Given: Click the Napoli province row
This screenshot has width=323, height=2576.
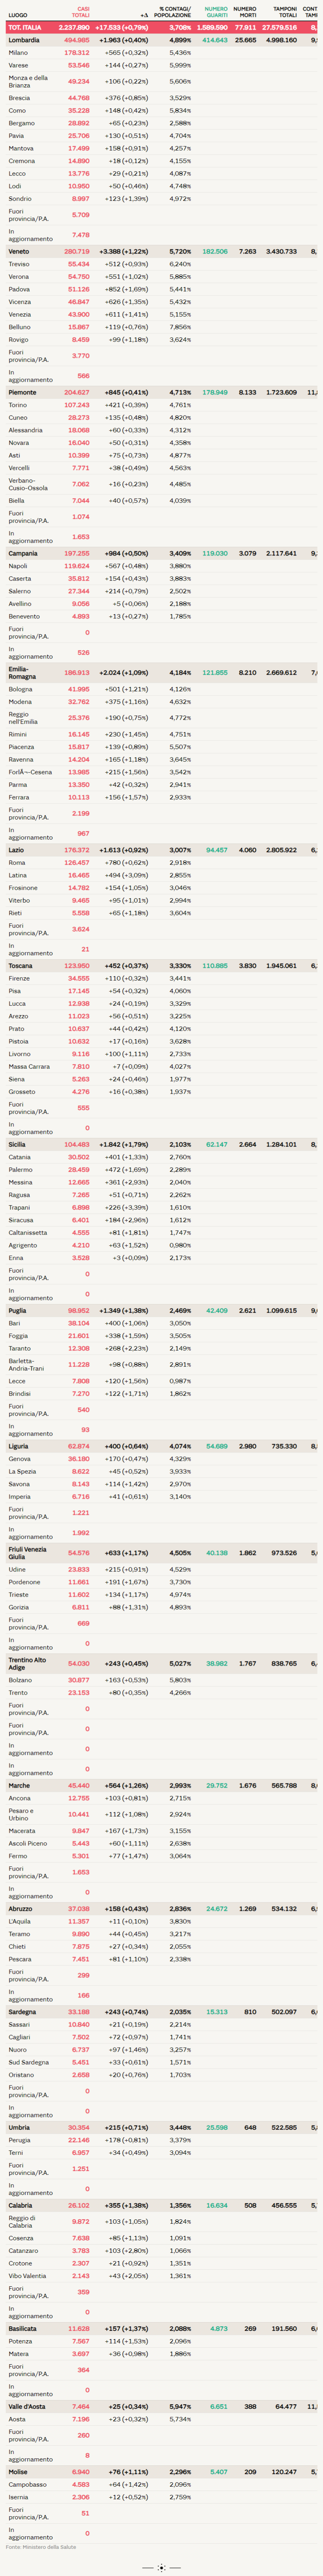Looking at the screenshot, I should [x=18, y=566].
